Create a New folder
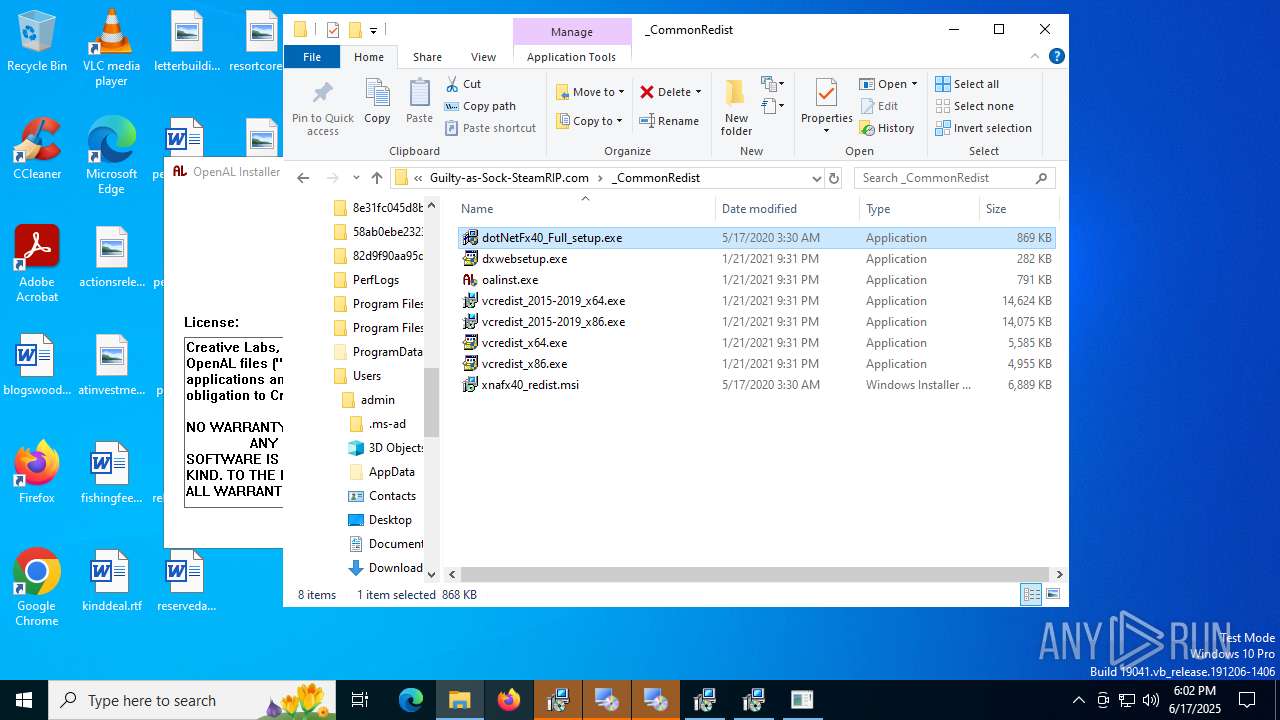 coord(736,108)
